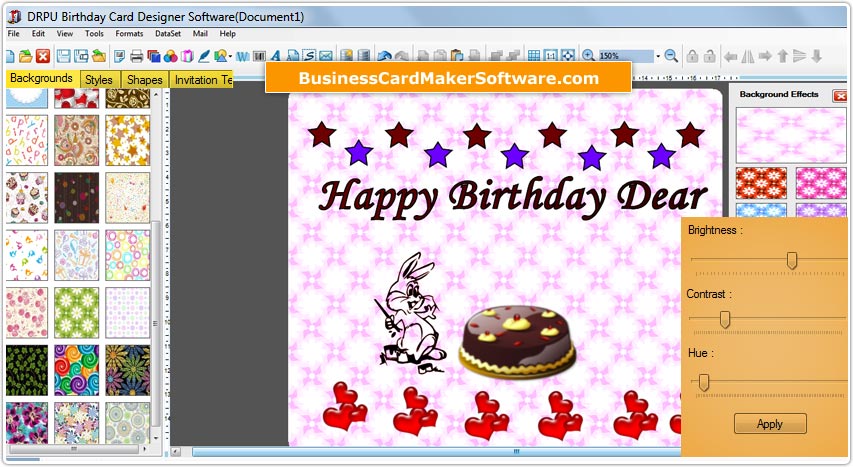Switch to the Invitation Templates tab

click(x=202, y=79)
